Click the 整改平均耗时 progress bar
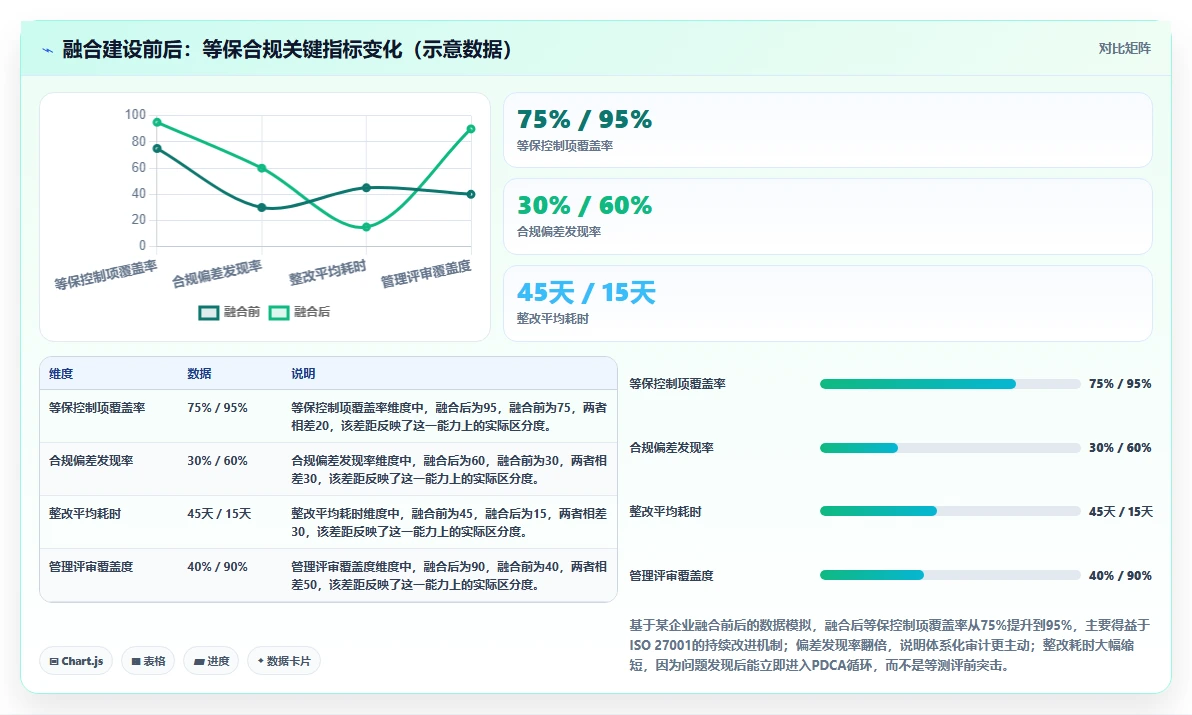1192x715 pixels. (950, 511)
